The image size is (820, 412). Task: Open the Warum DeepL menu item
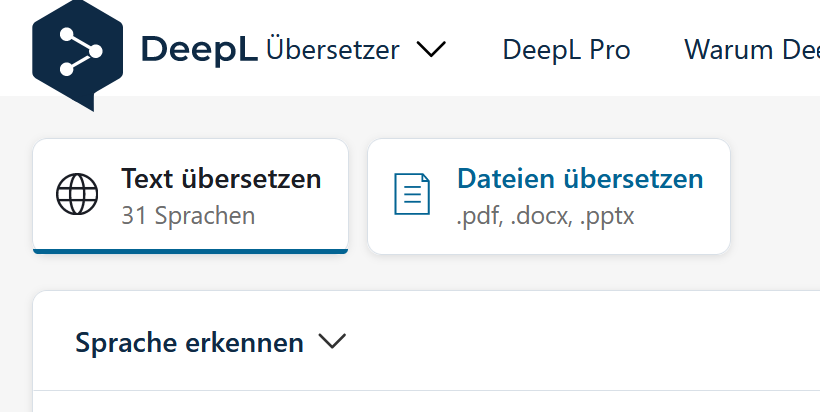coord(752,50)
